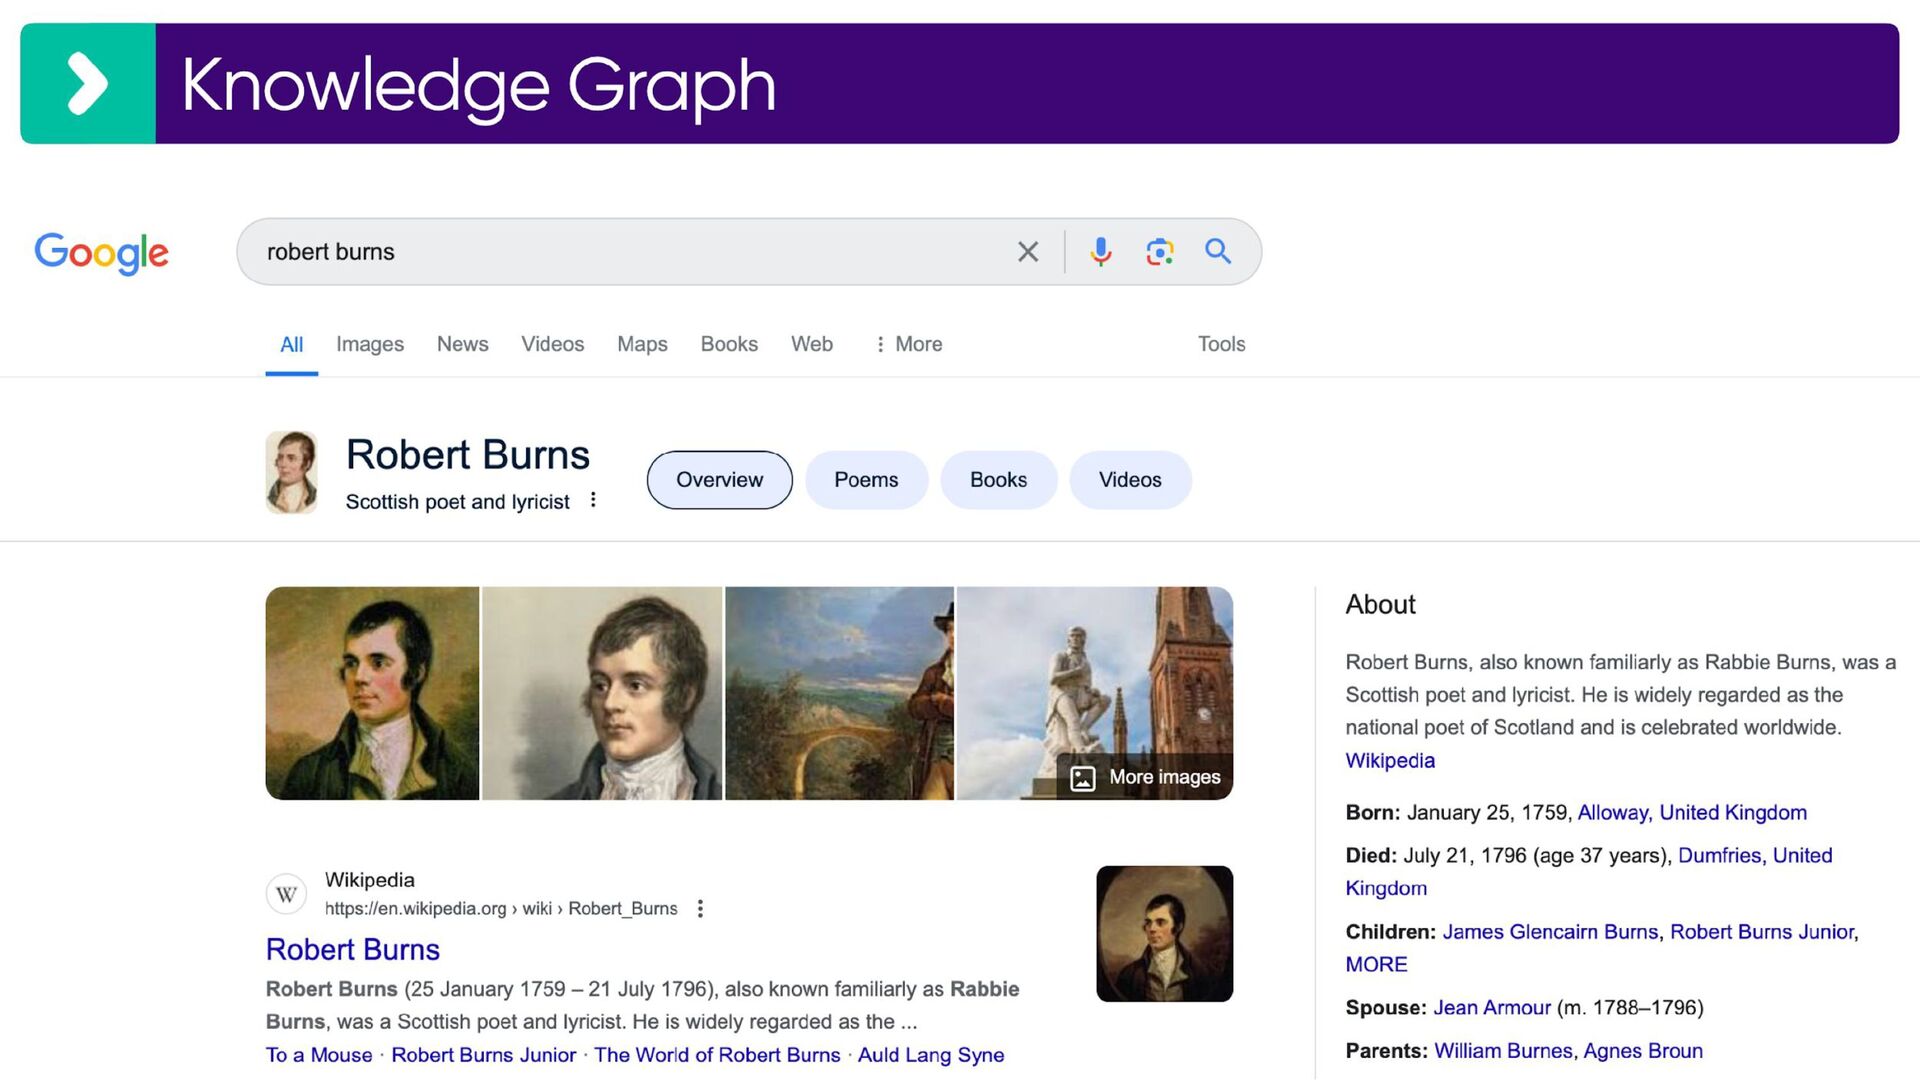Open Google Lens image search icon
Image resolution: width=1920 pixels, height=1080 pixels.
[x=1160, y=252]
